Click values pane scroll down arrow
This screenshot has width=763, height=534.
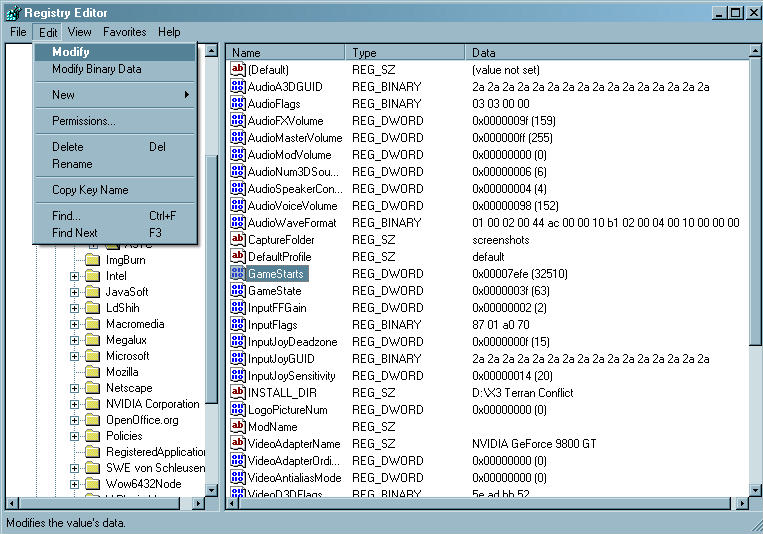[755, 490]
